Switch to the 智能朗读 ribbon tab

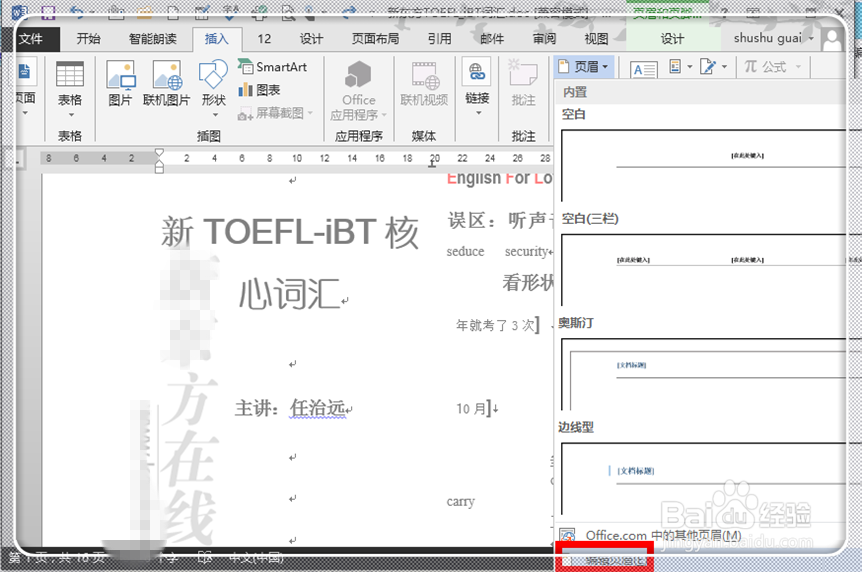153,38
